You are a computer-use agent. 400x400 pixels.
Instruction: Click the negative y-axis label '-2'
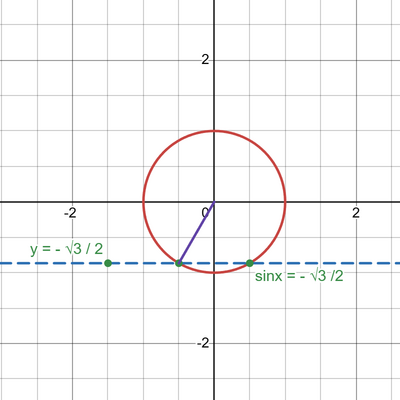(x=203, y=343)
